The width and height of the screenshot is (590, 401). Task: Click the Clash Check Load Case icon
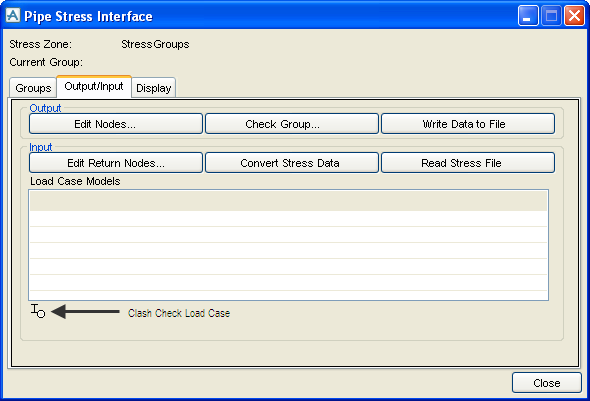click(38, 311)
